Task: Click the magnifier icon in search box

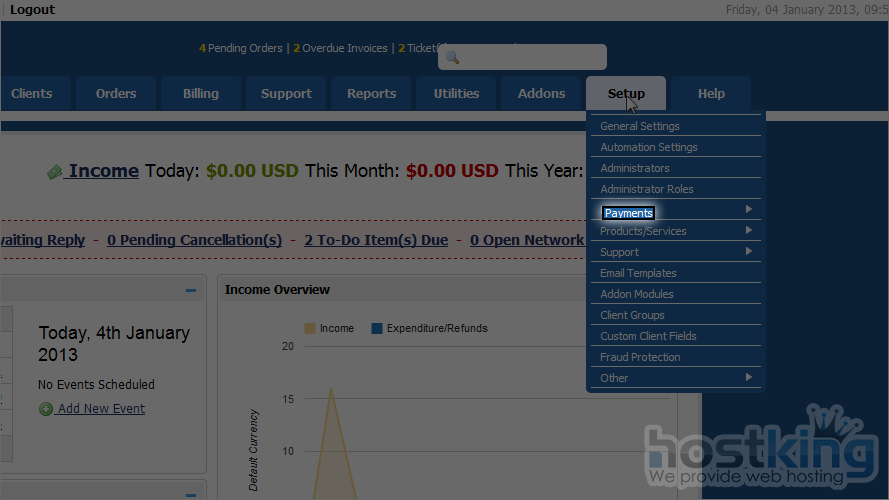Action: tap(452, 58)
